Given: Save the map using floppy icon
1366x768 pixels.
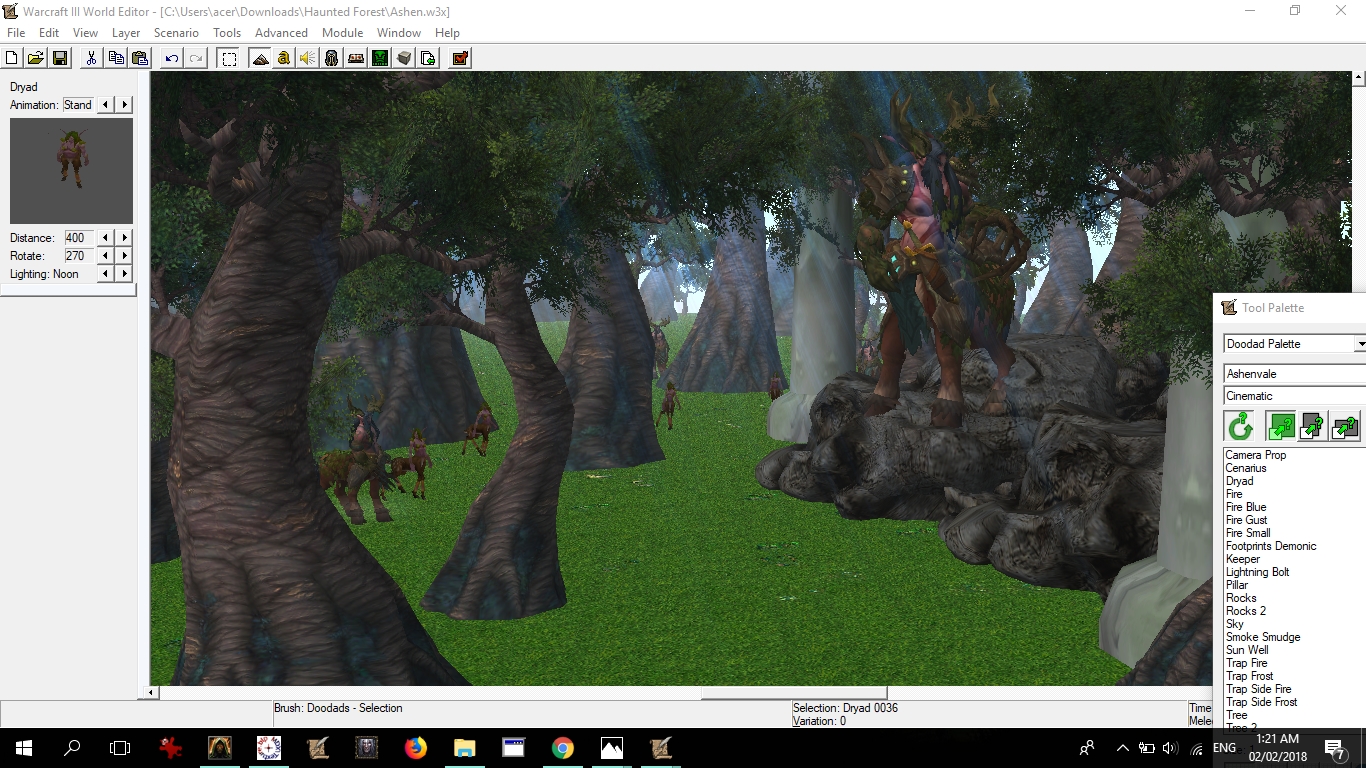Looking at the screenshot, I should (x=60, y=58).
